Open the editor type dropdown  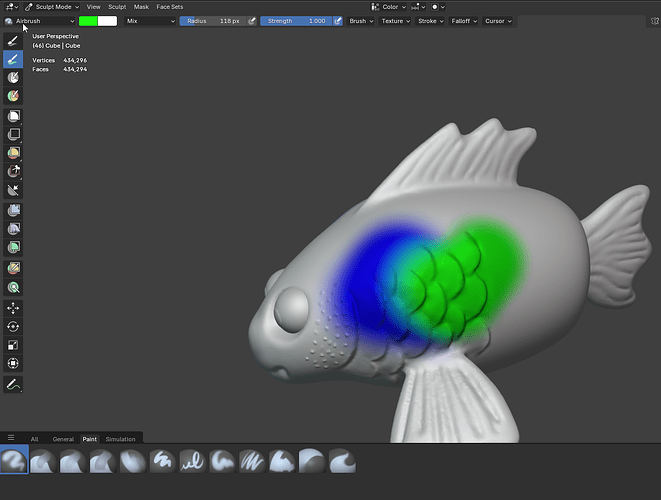pos(12,7)
